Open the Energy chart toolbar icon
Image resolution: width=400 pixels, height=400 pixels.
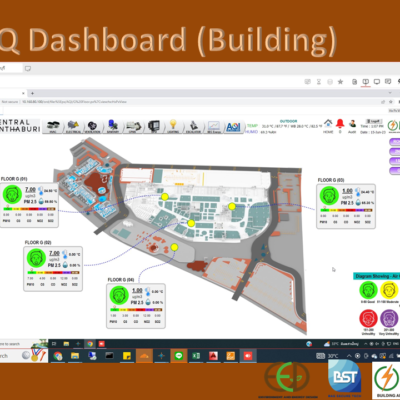click(x=214, y=126)
